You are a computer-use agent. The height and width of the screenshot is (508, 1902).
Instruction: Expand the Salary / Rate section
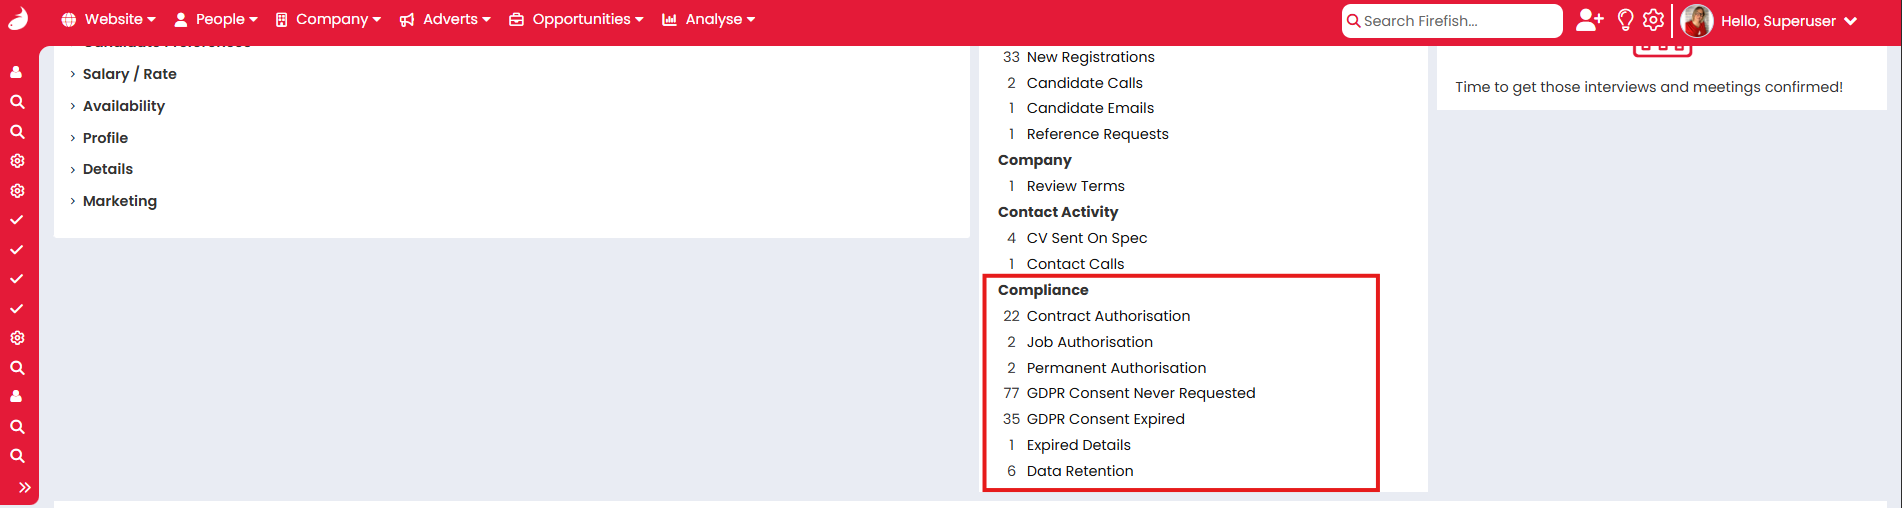(123, 74)
